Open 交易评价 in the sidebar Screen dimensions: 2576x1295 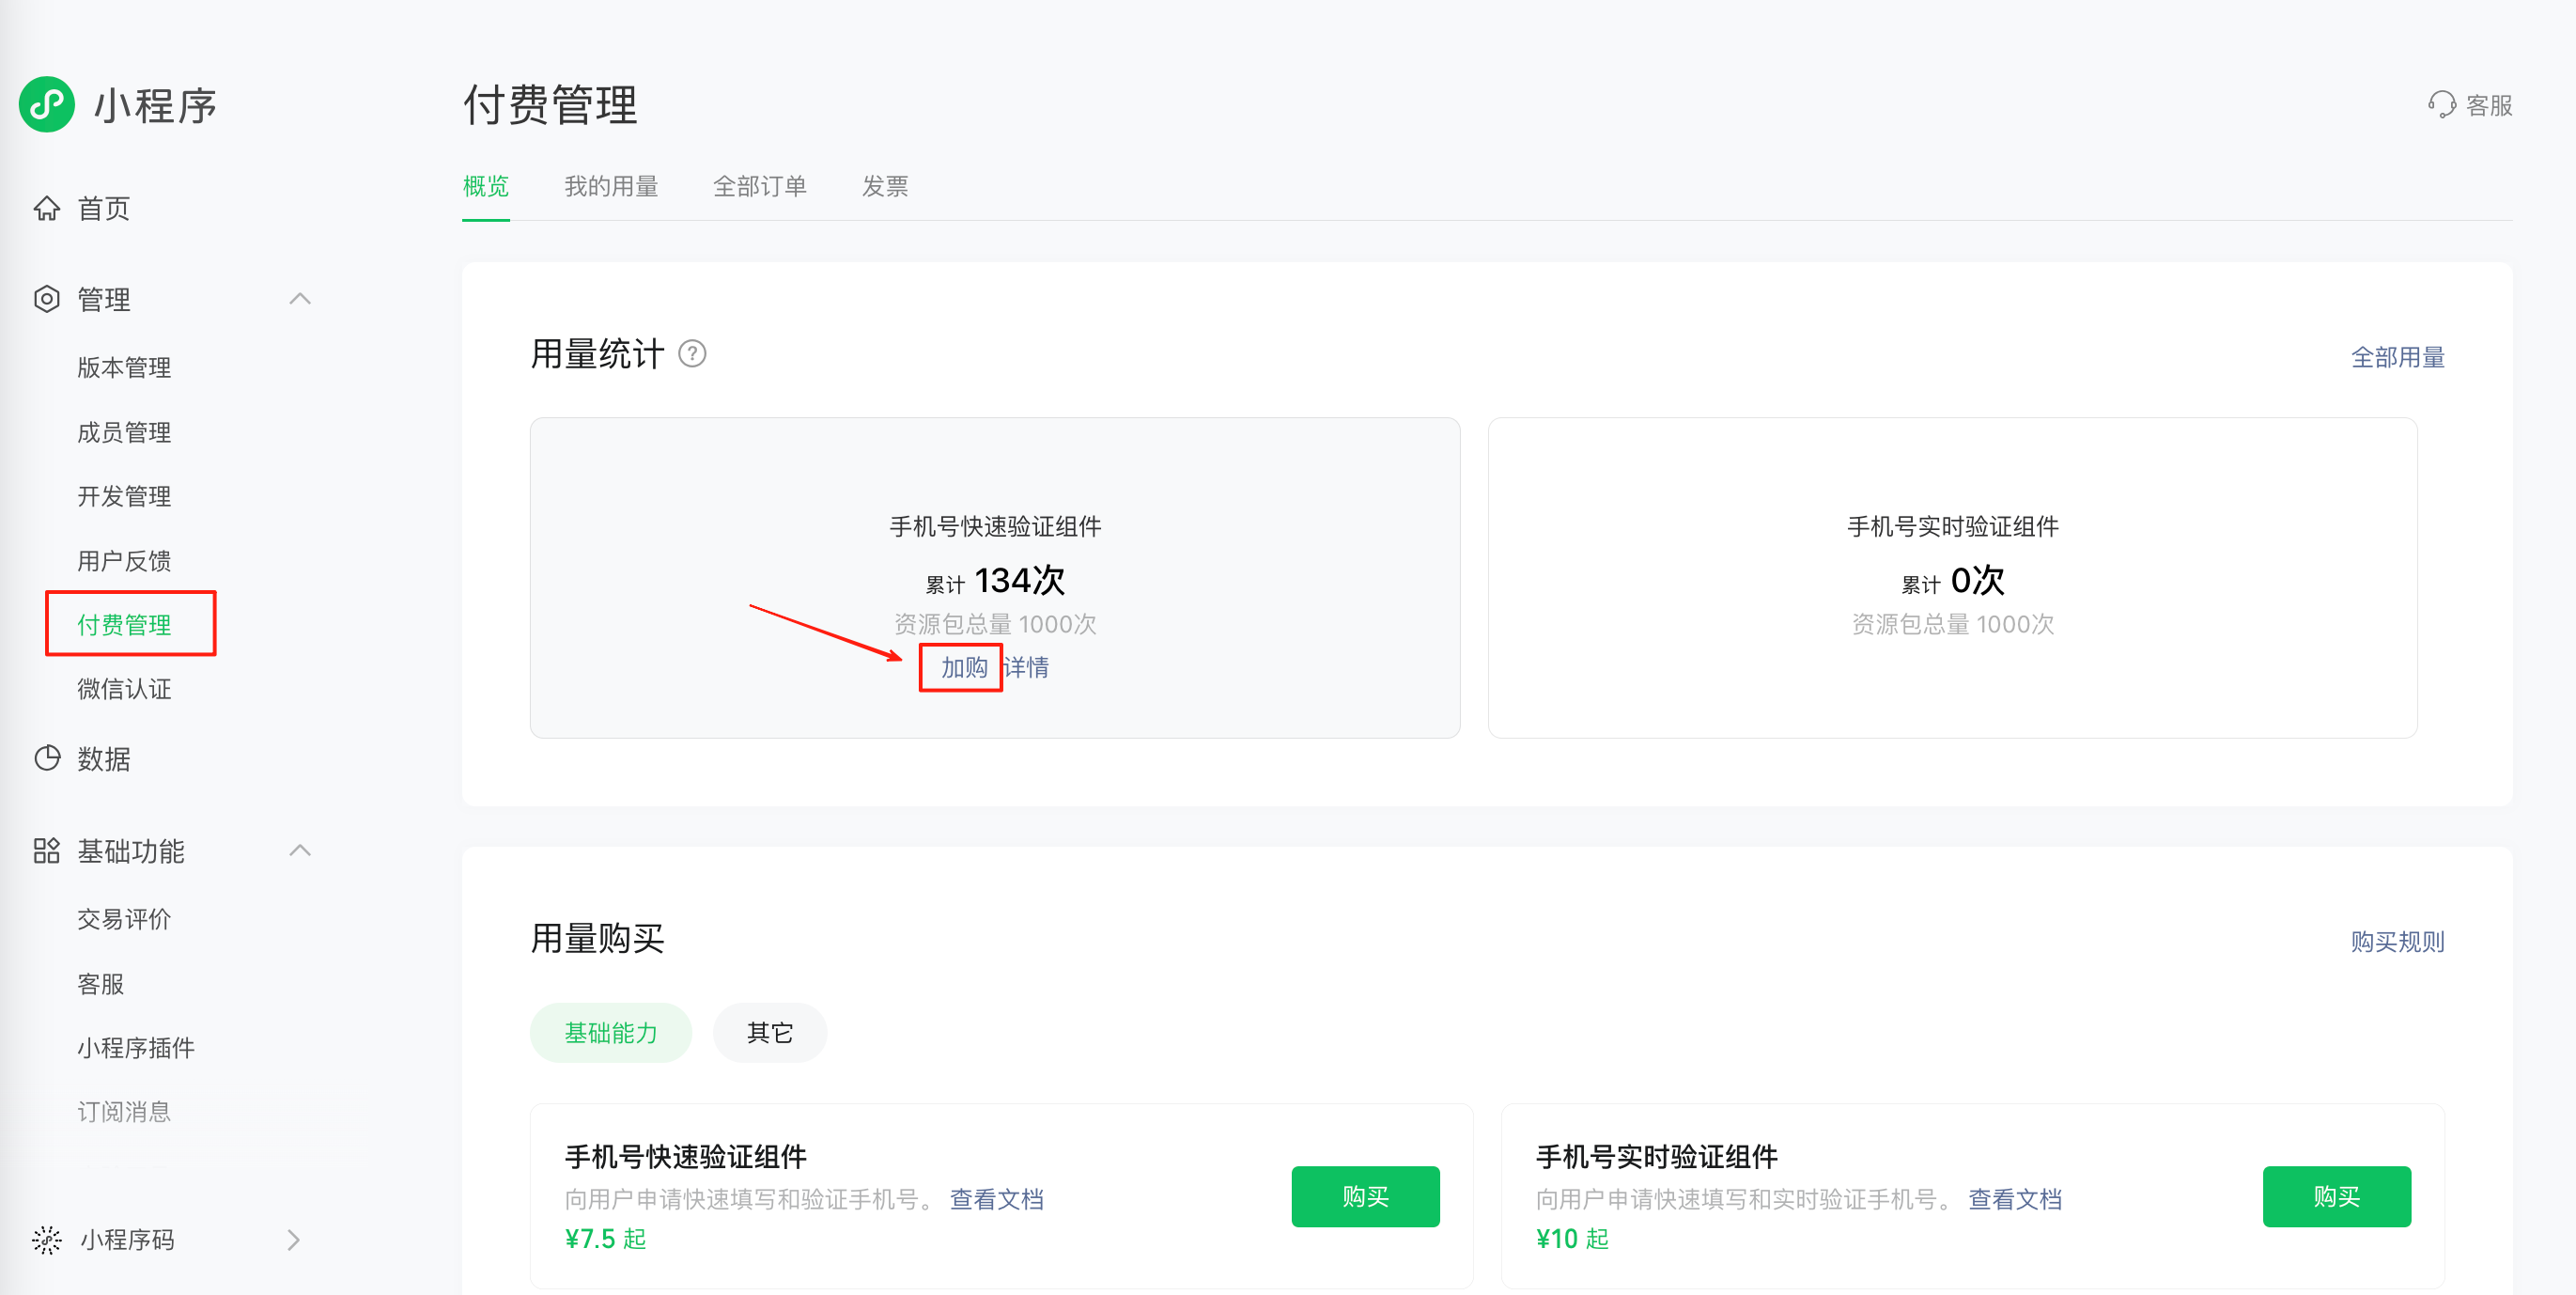click(x=124, y=919)
